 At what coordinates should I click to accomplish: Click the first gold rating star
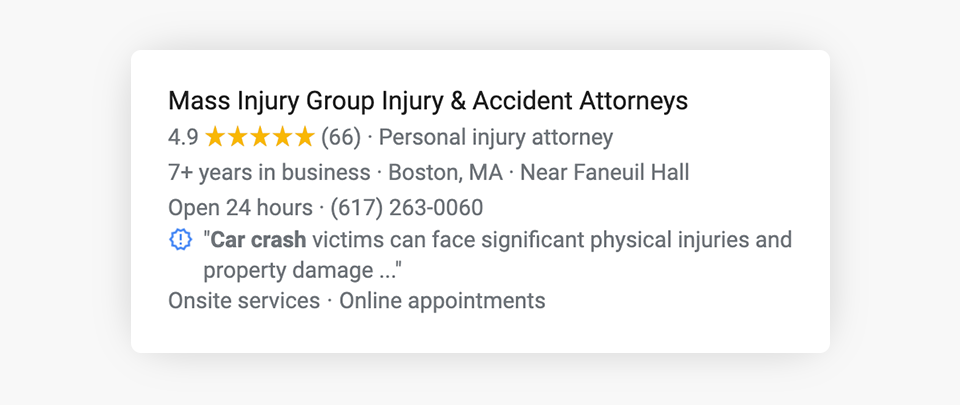click(215, 137)
